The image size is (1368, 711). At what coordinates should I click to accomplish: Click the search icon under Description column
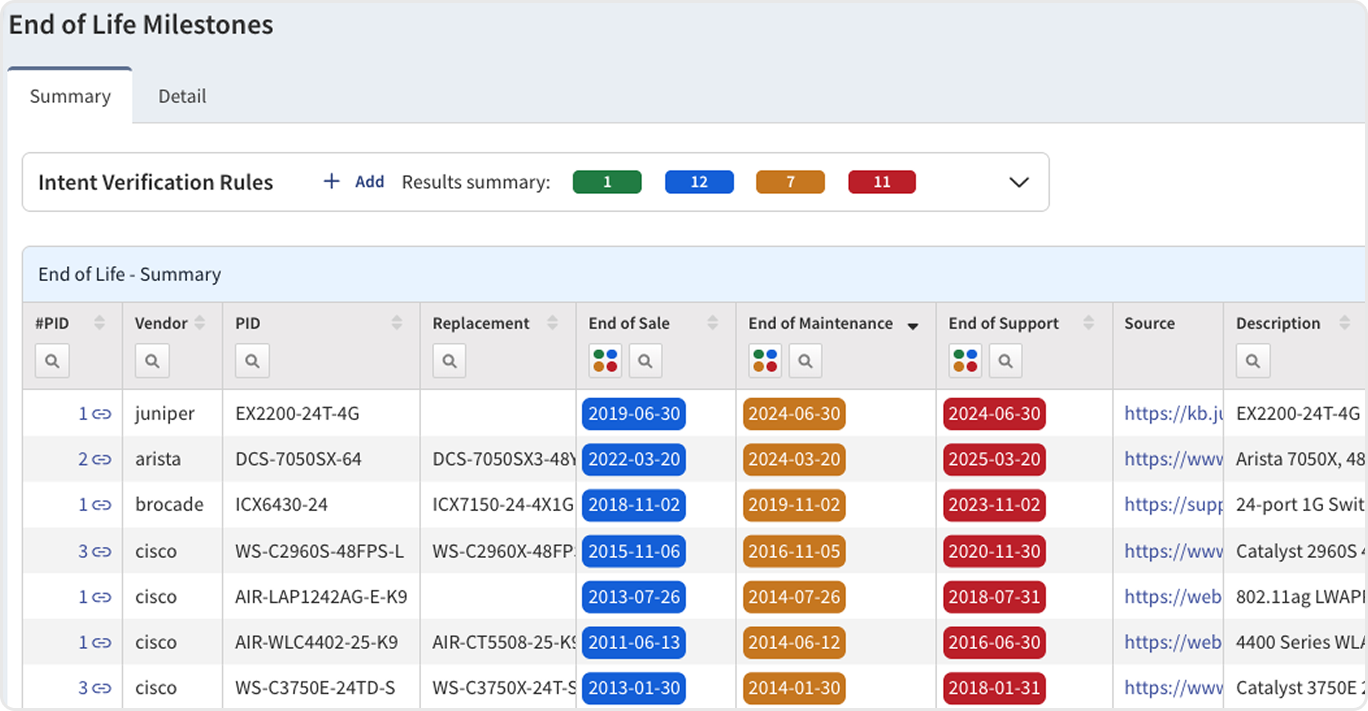pos(1253,361)
